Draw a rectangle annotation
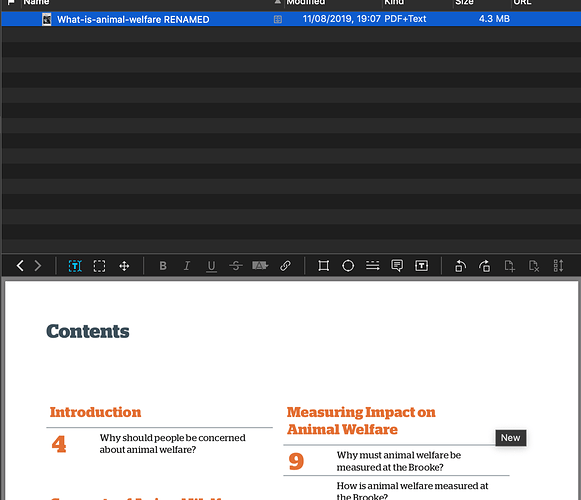 tap(323, 266)
